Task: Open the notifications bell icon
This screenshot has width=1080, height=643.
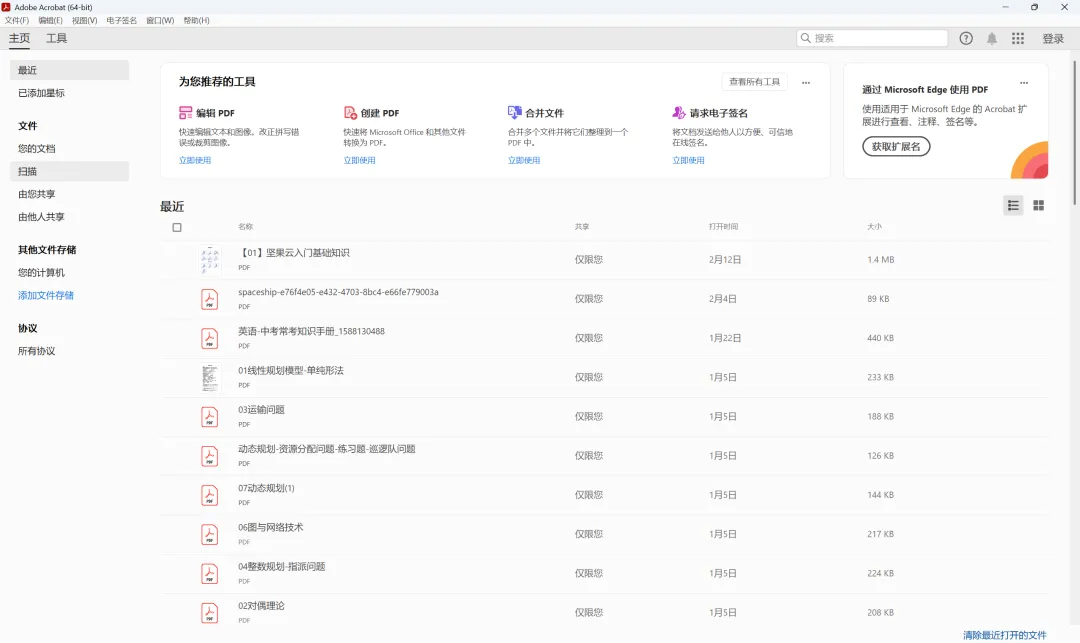Action: (992, 39)
